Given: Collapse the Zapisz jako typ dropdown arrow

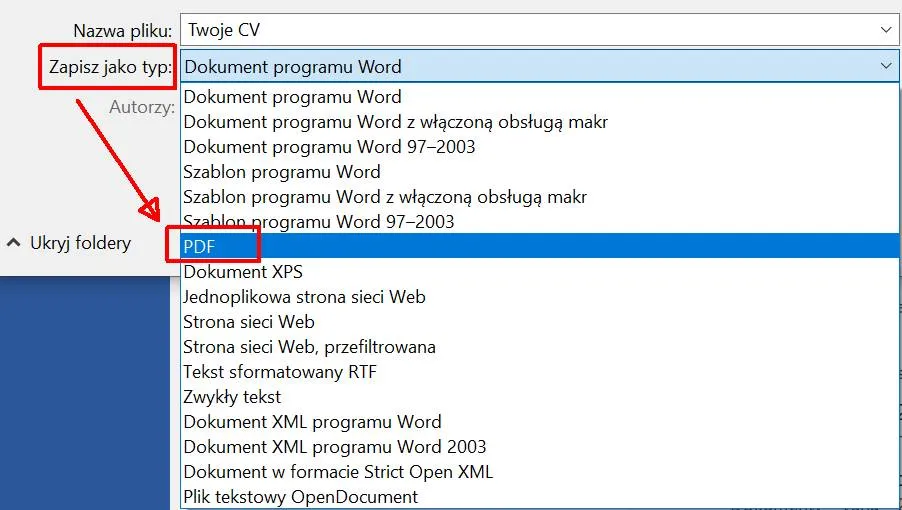Looking at the screenshot, I should pos(885,67).
